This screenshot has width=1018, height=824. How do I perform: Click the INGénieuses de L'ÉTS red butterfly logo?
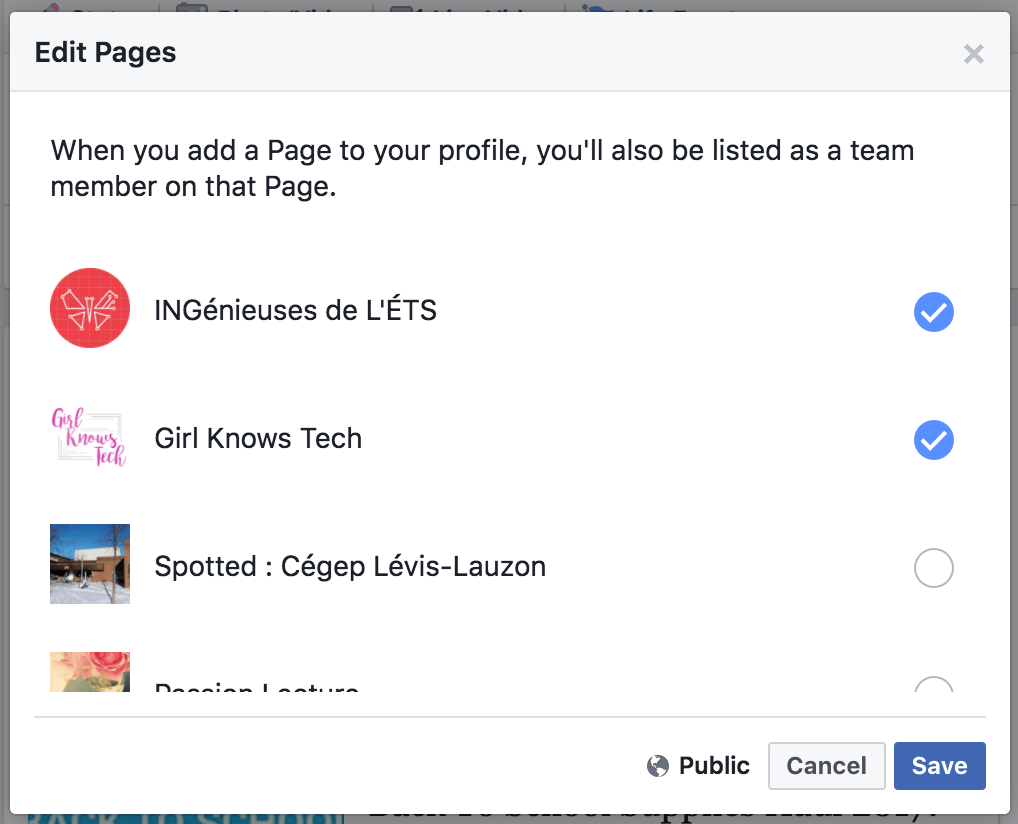(x=90, y=308)
